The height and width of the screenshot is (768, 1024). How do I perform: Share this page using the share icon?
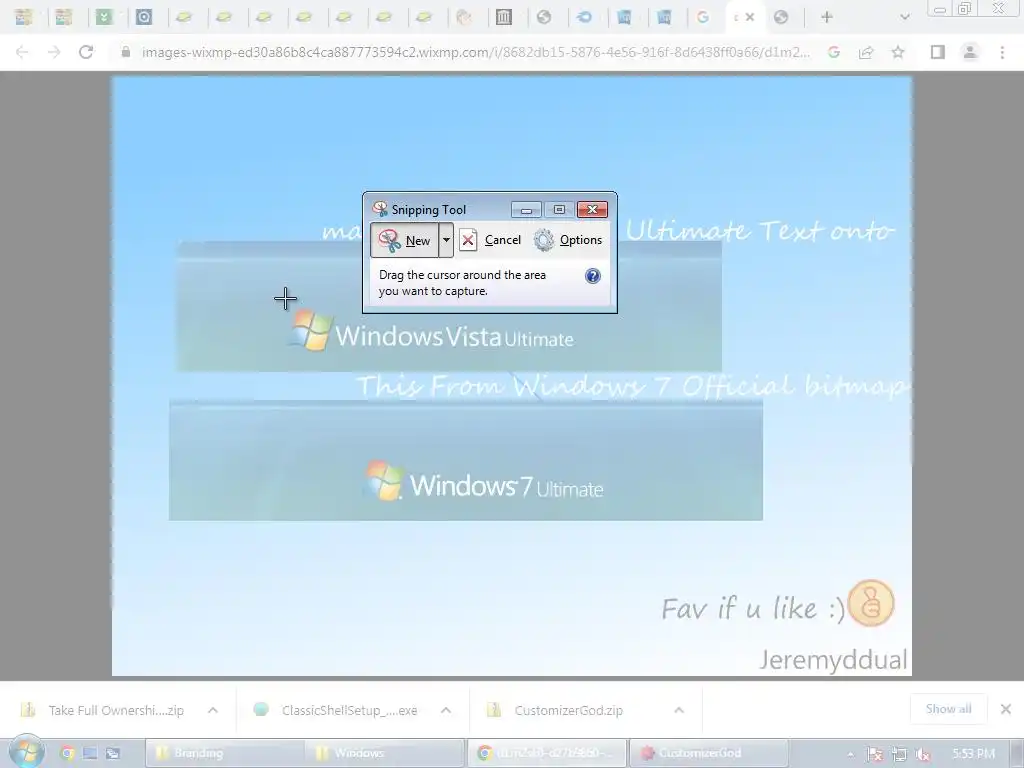pos(866,52)
